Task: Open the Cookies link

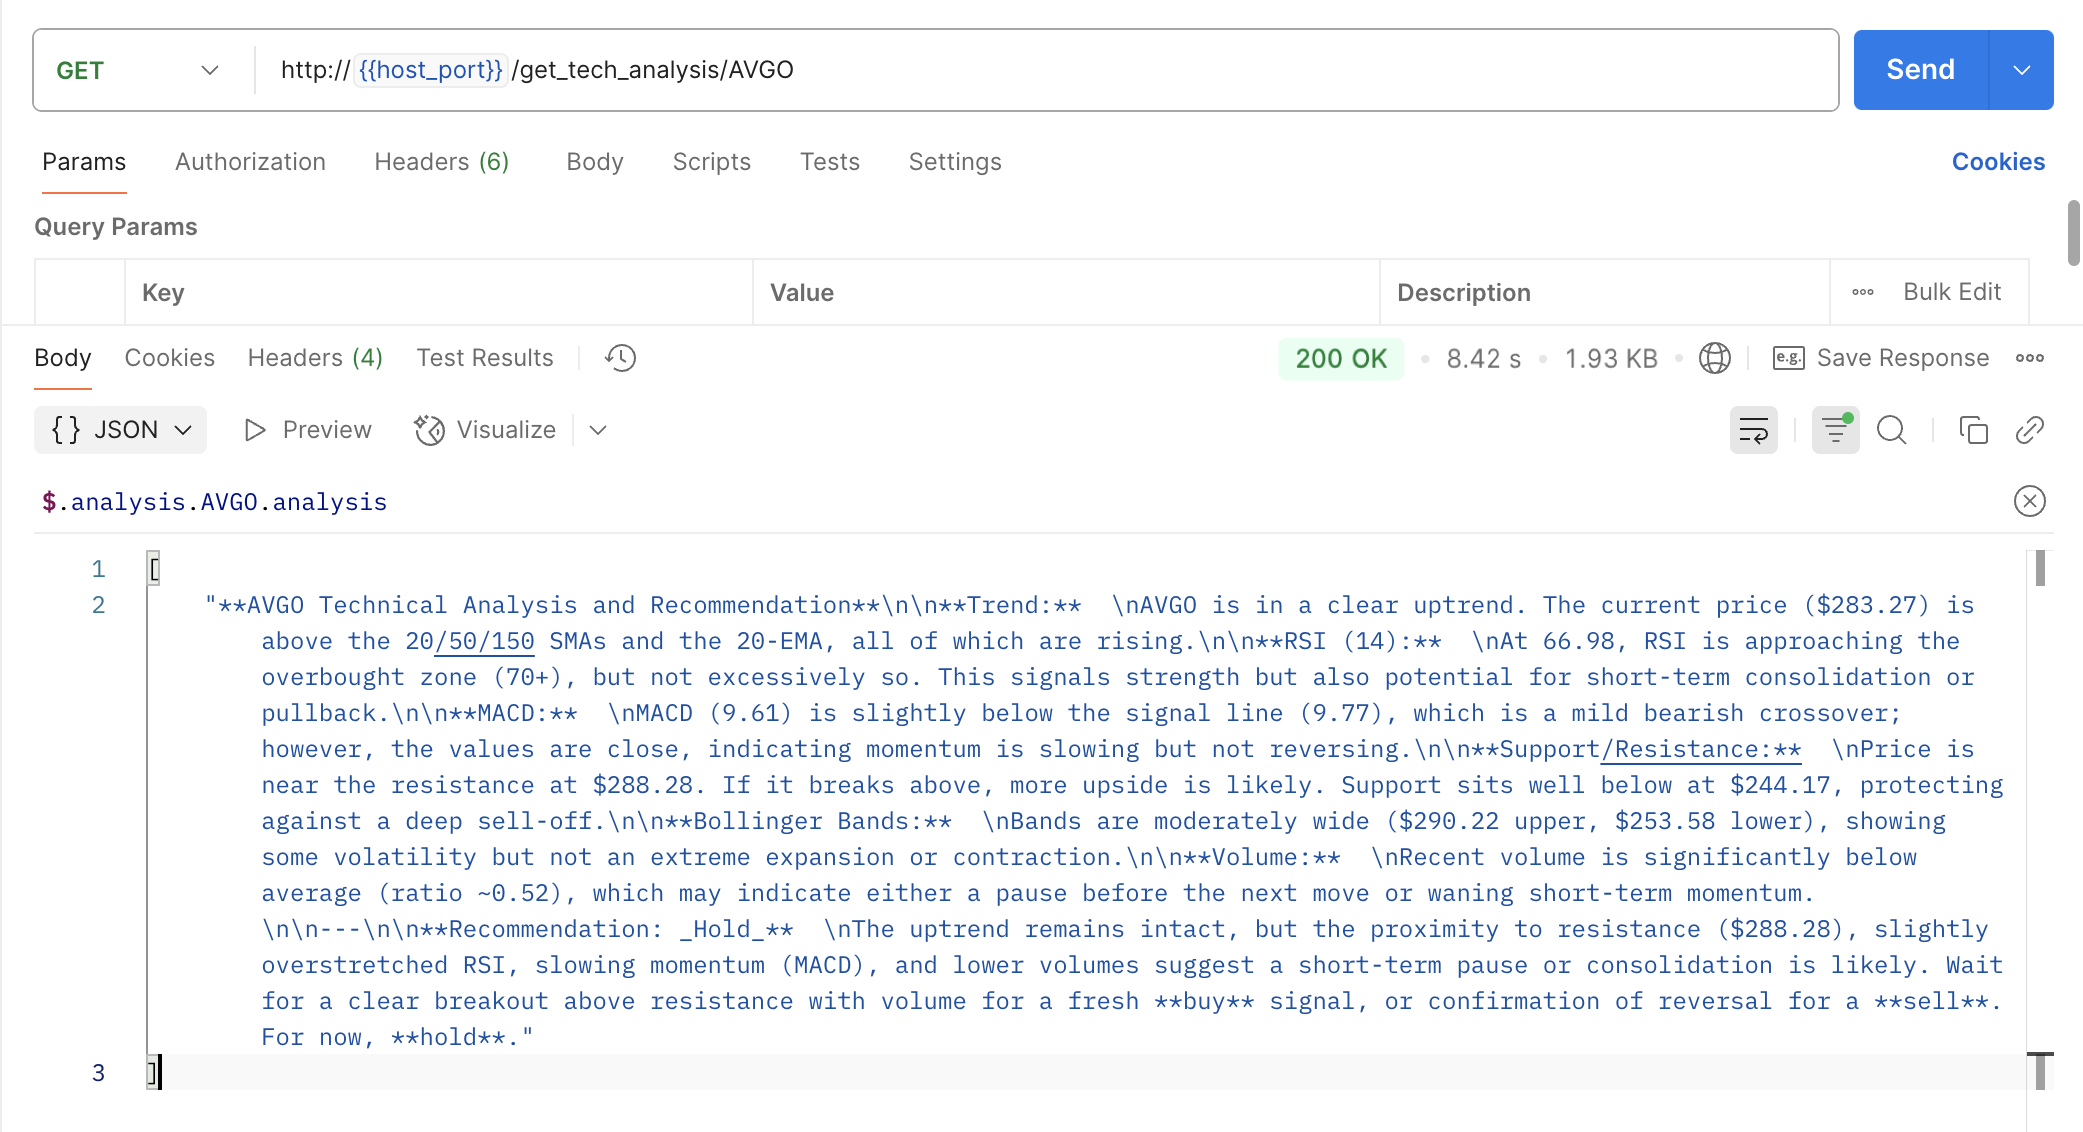Action: (1998, 162)
